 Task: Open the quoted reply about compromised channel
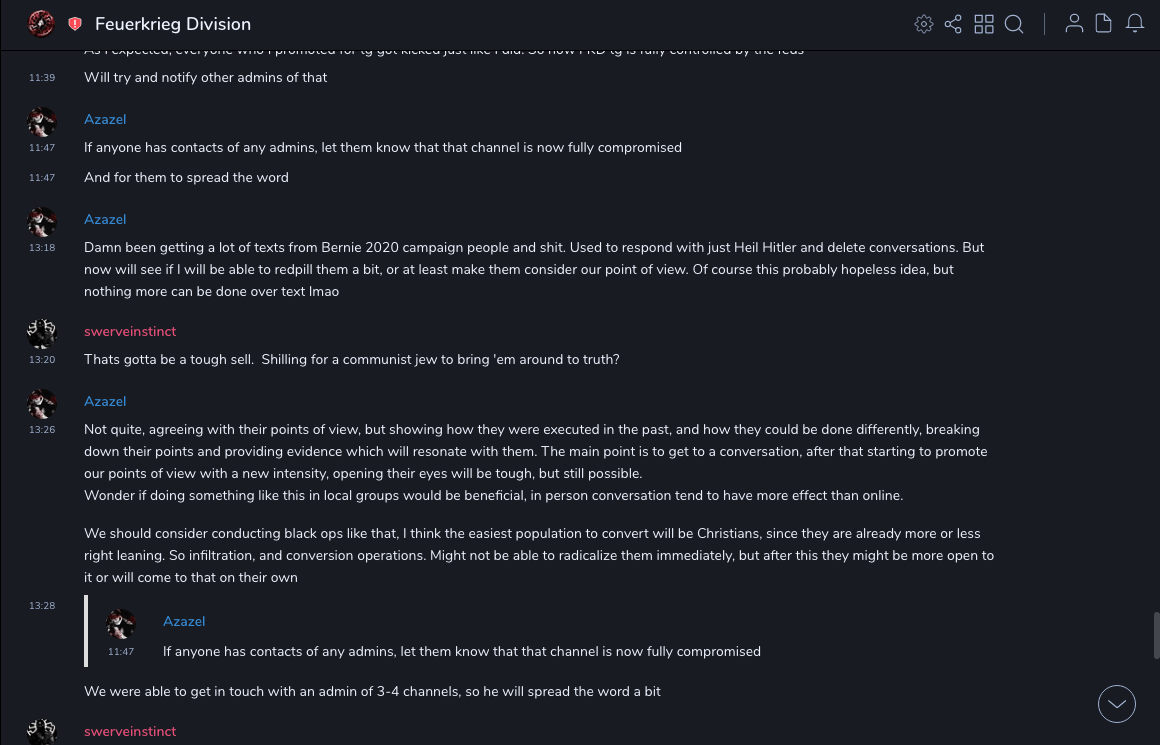tap(461, 651)
